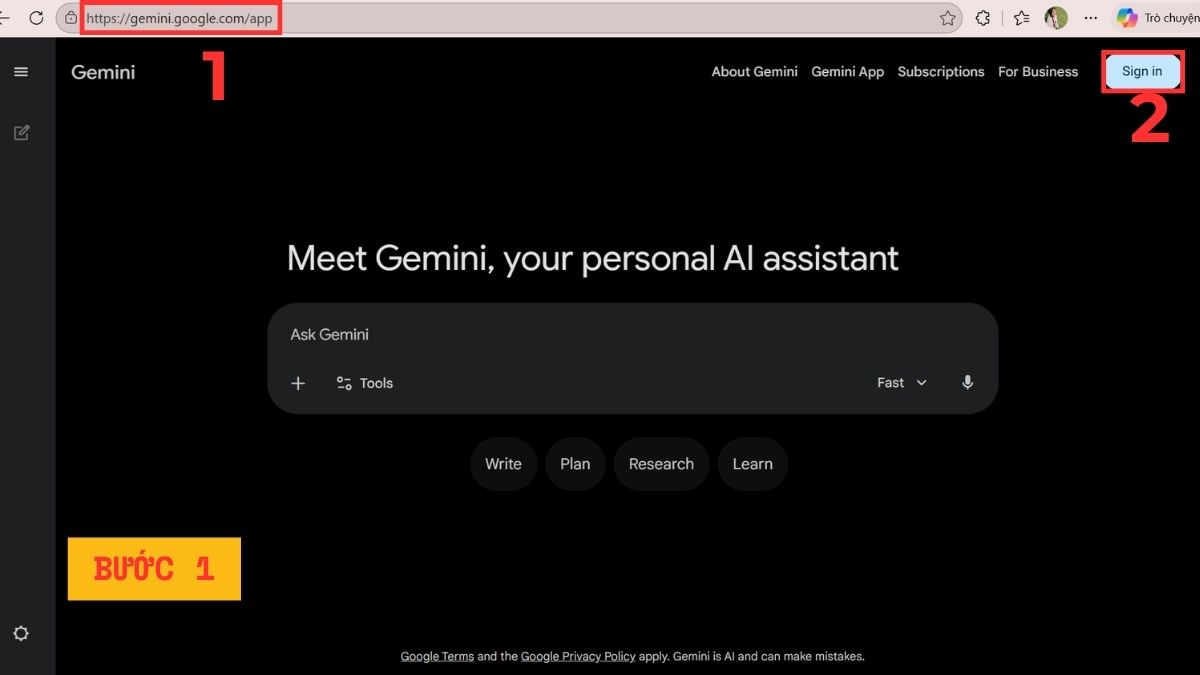Click the Gemini logo text
The image size is (1200, 675).
103,72
